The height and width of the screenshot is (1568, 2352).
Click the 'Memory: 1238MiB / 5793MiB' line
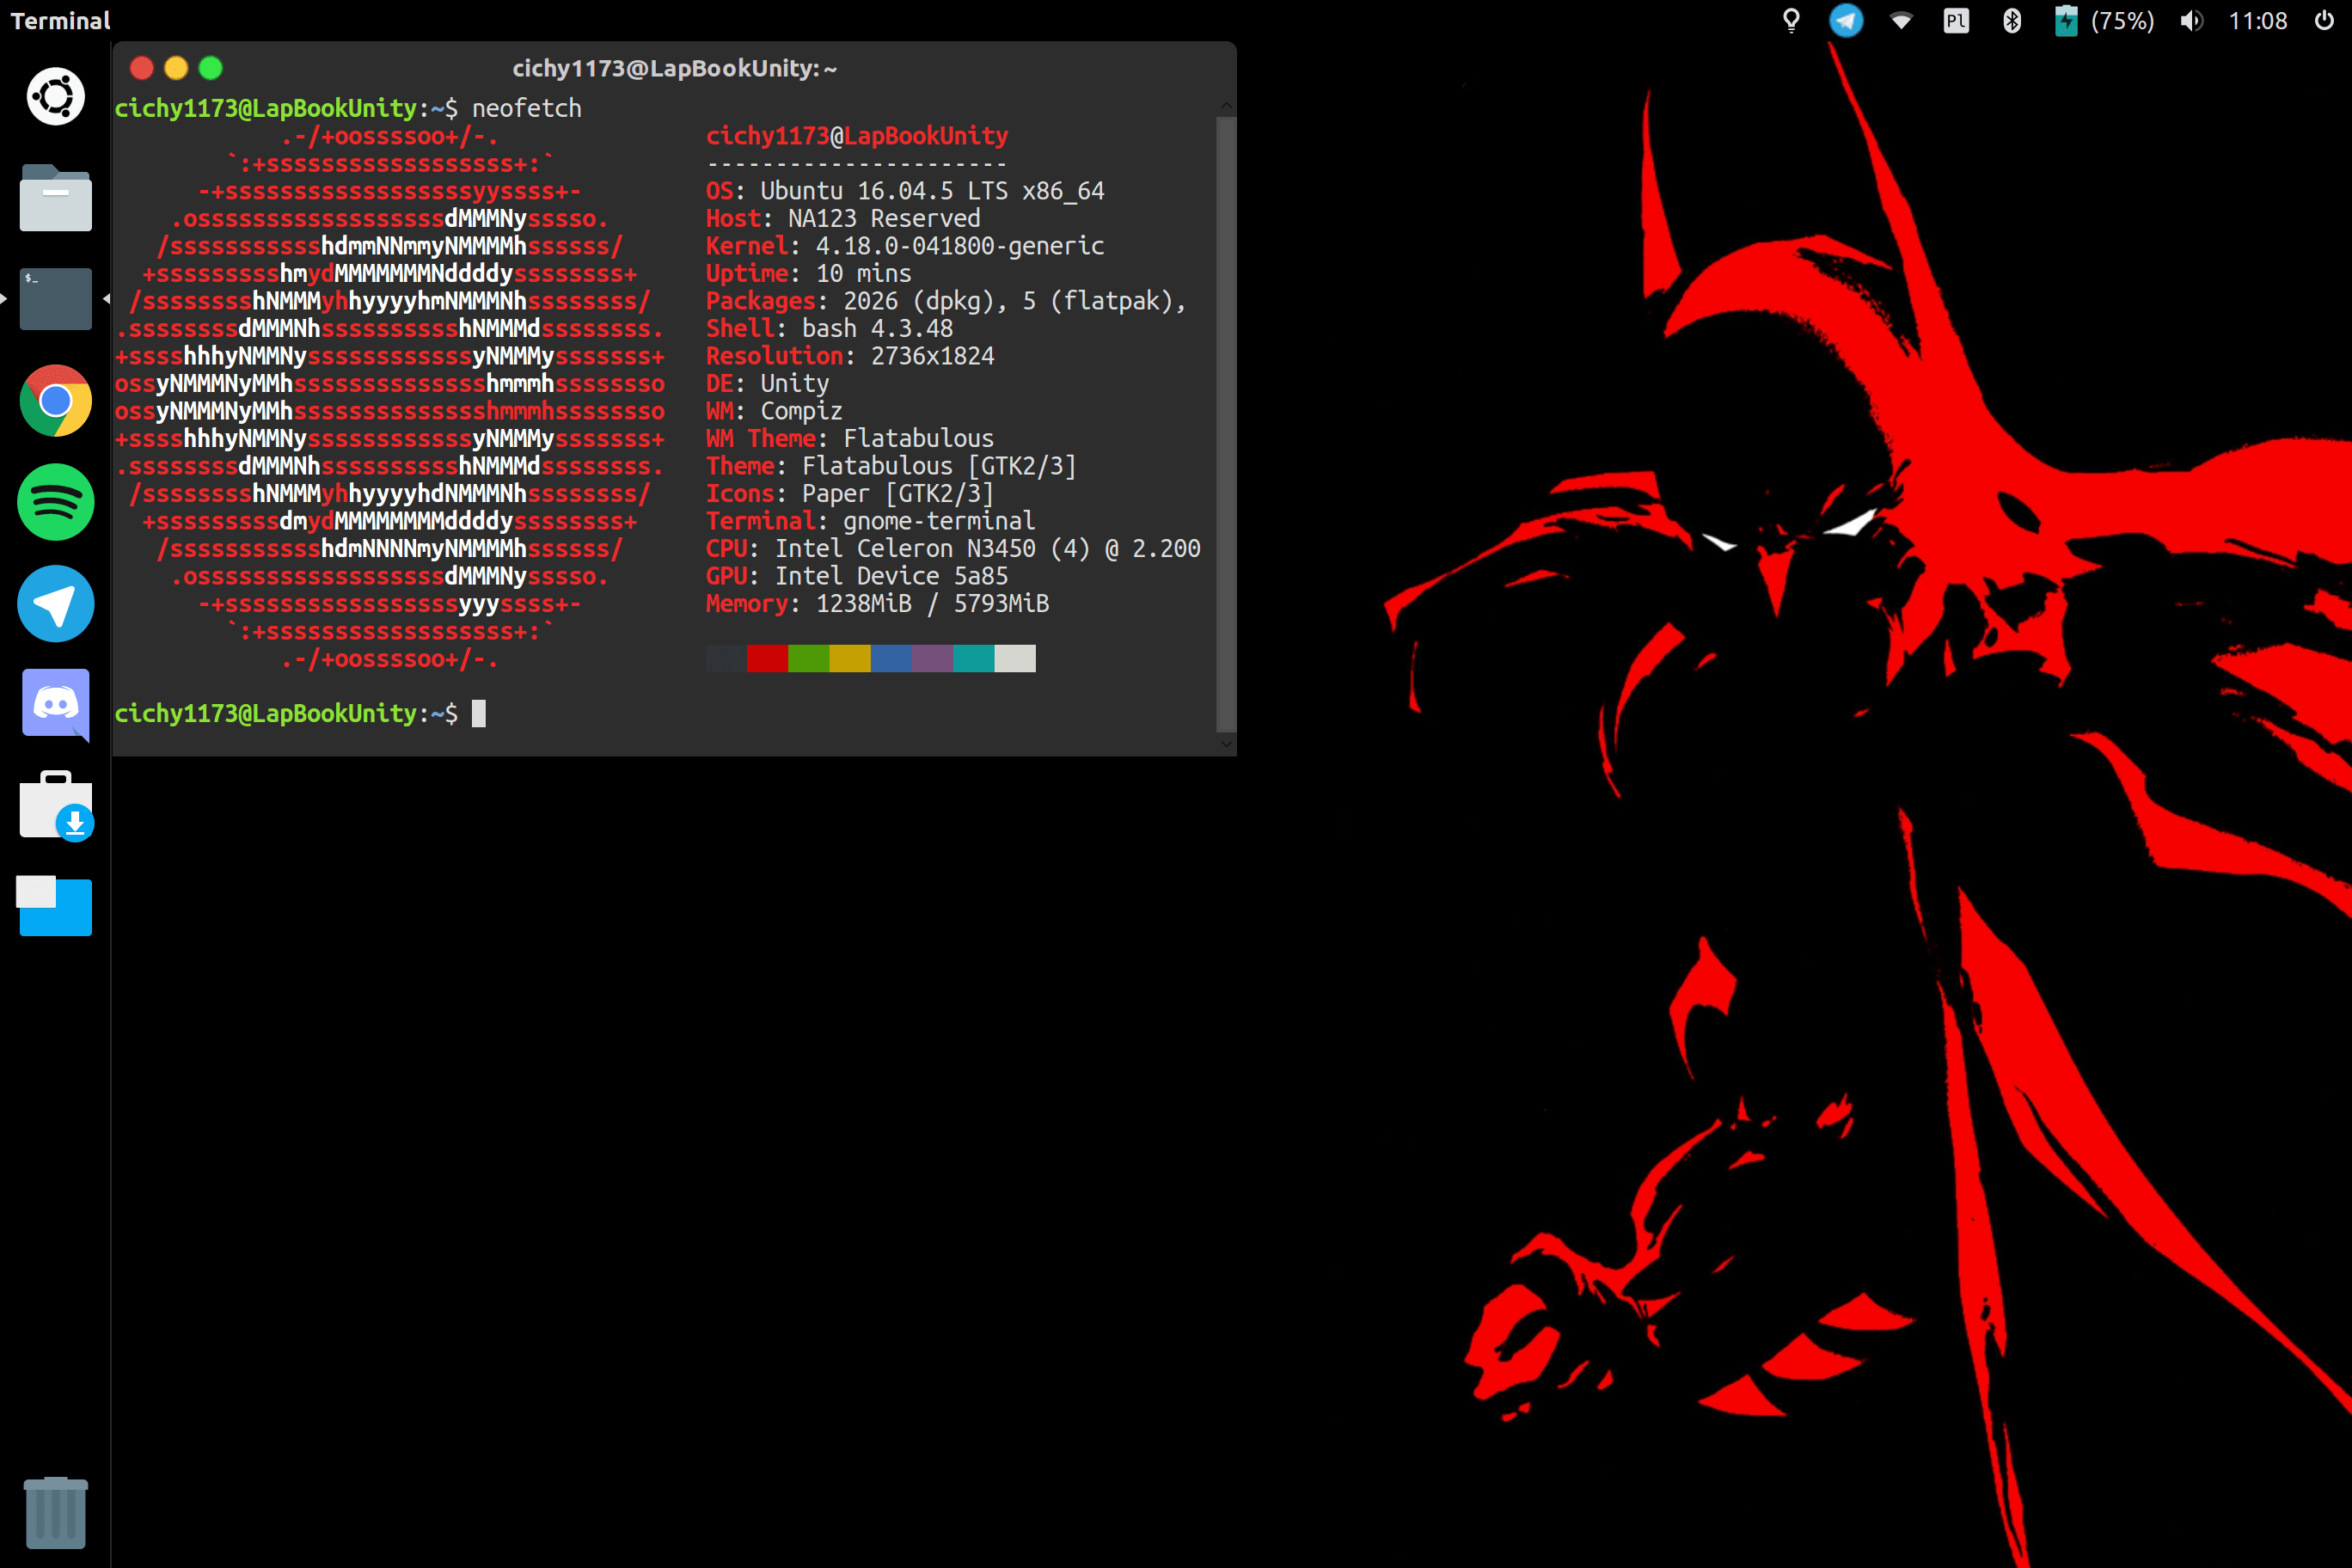click(x=877, y=603)
